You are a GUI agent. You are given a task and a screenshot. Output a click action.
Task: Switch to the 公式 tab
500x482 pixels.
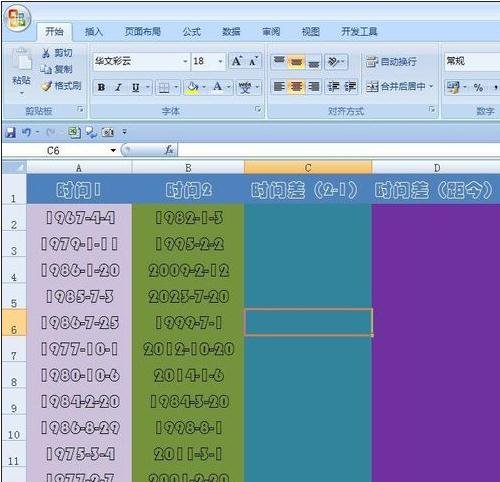[x=192, y=32]
